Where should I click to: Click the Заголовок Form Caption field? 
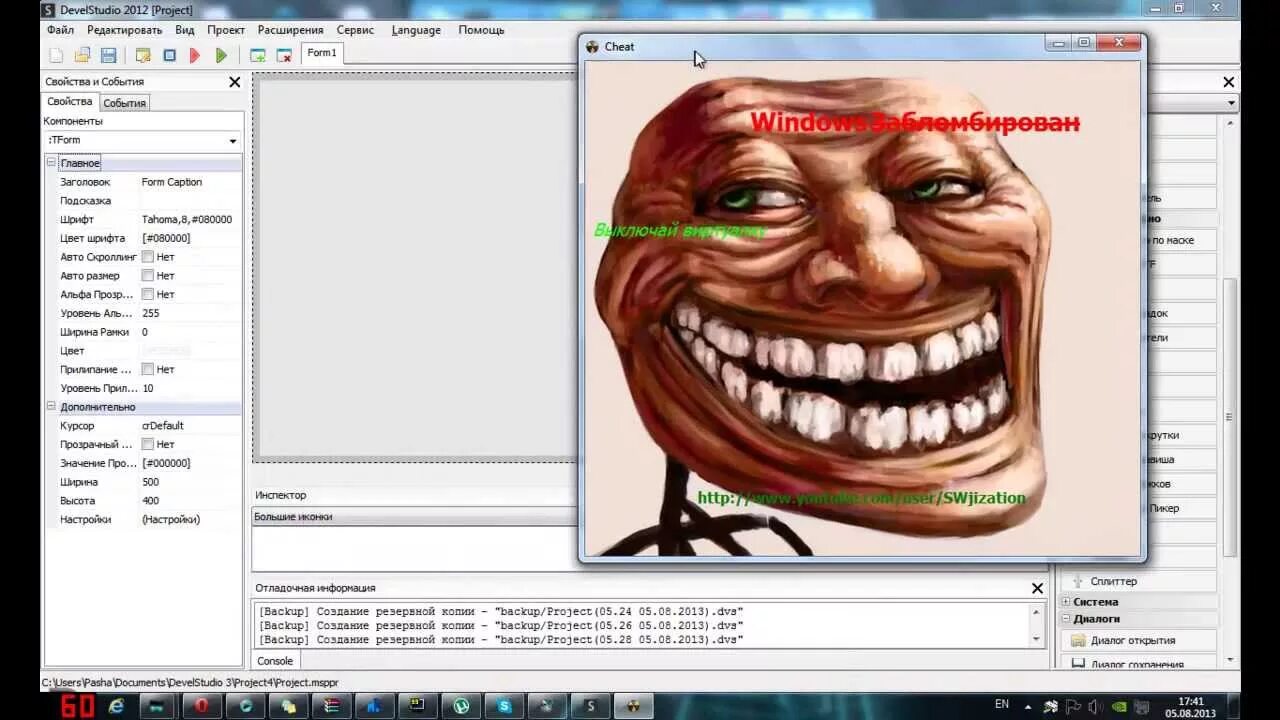(x=190, y=182)
